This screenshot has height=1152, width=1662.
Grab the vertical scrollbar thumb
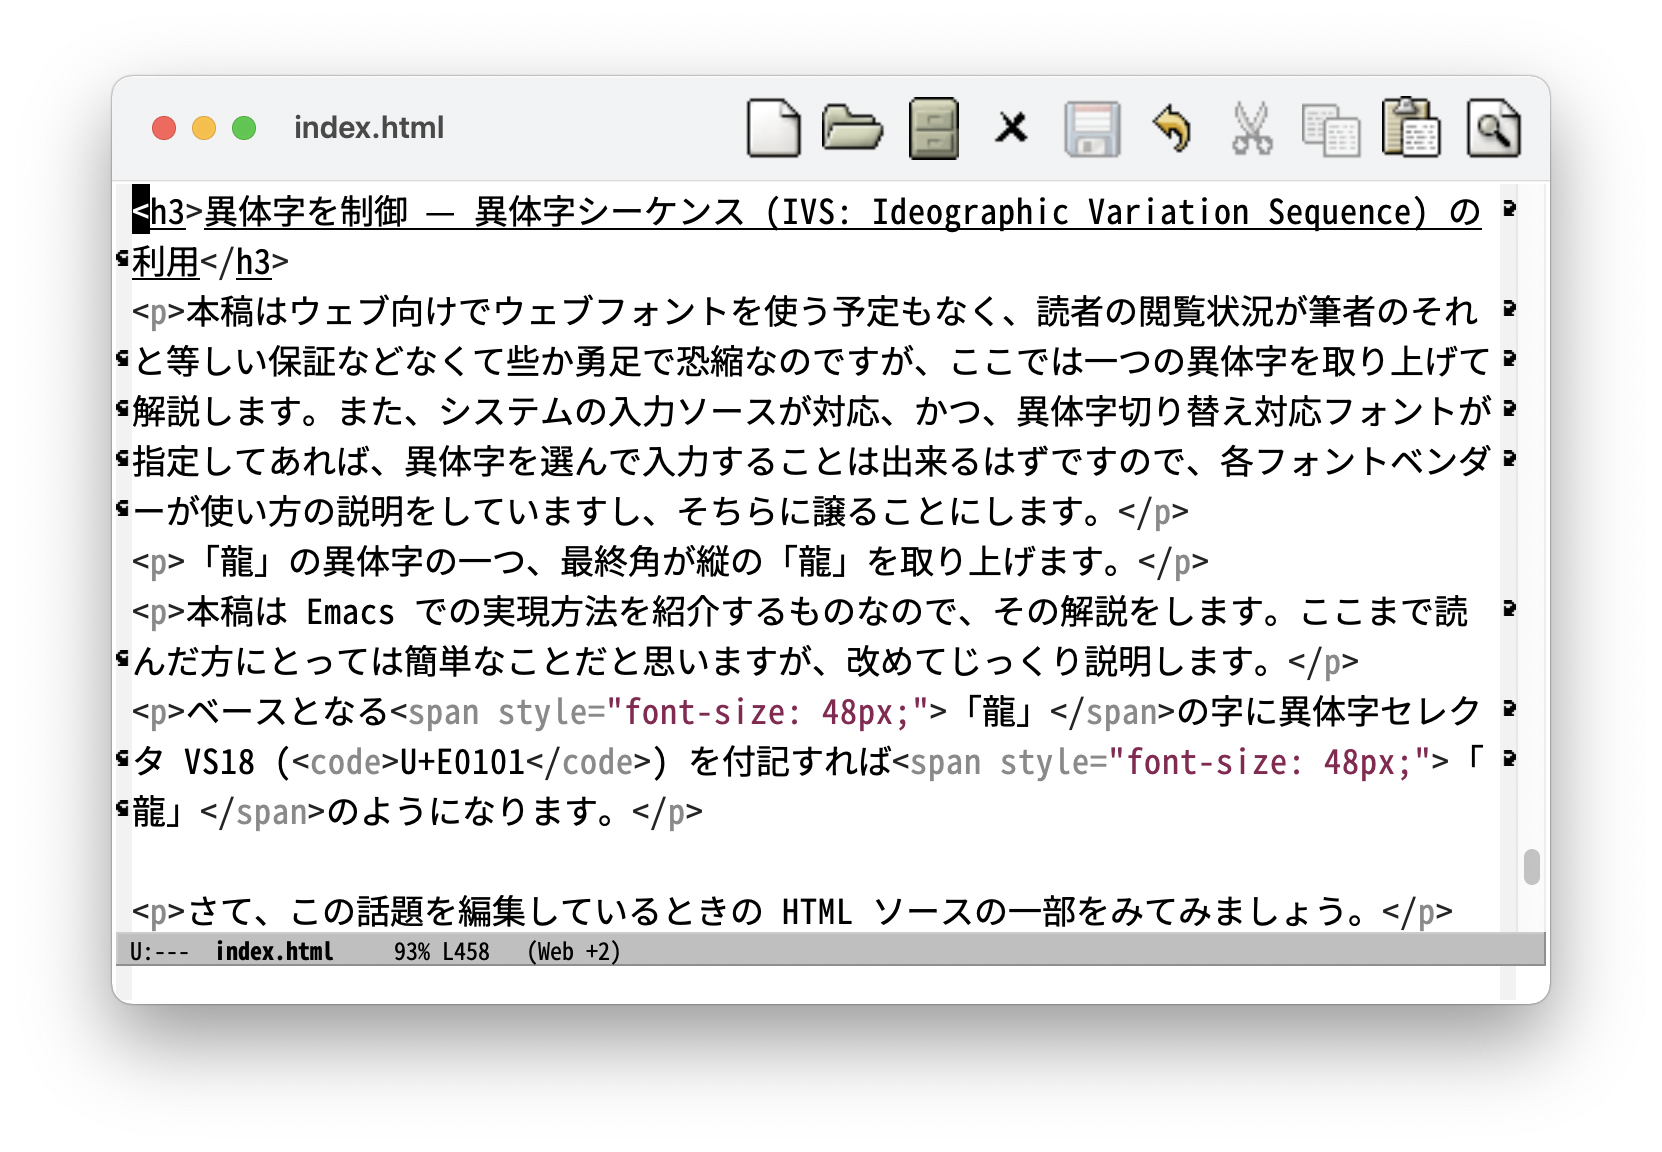1531,867
